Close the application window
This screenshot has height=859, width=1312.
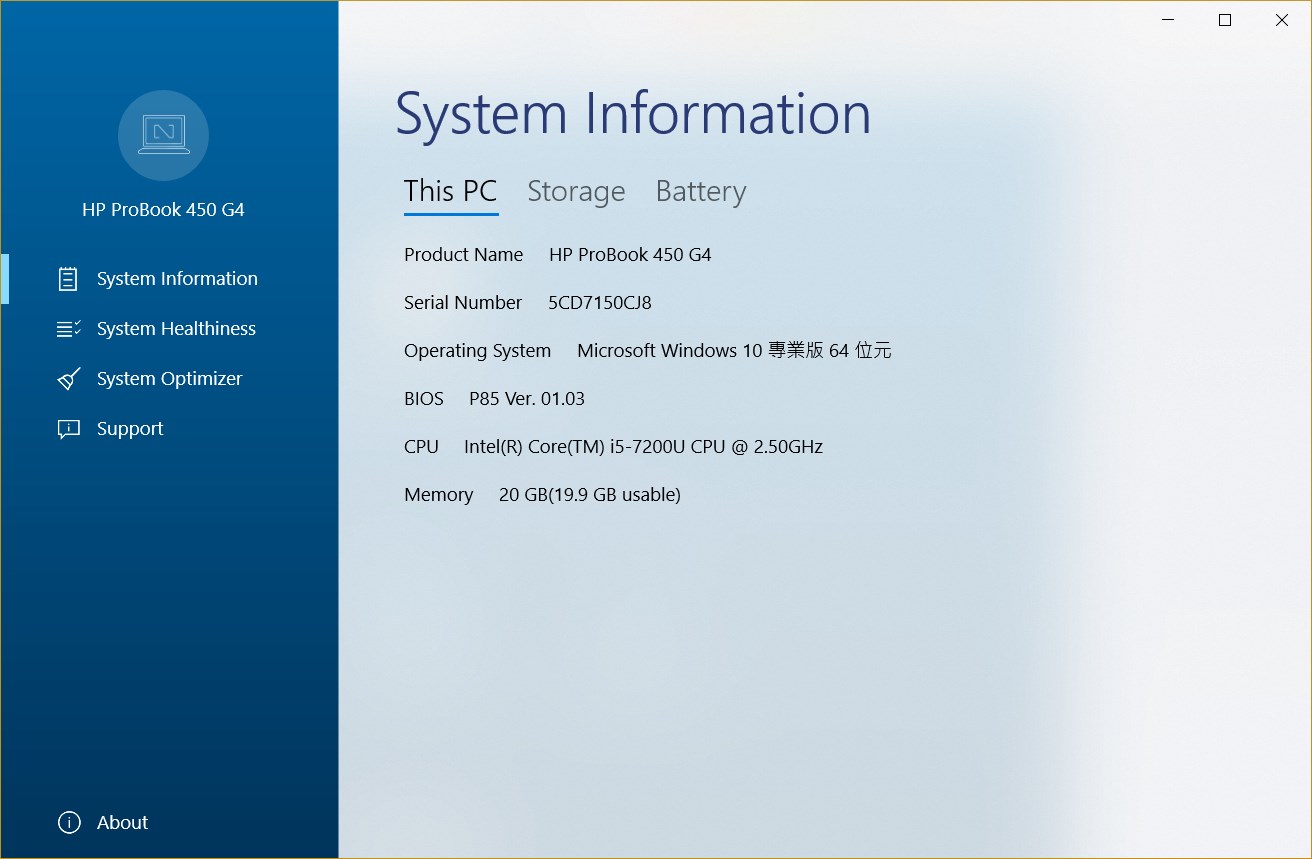click(1282, 20)
